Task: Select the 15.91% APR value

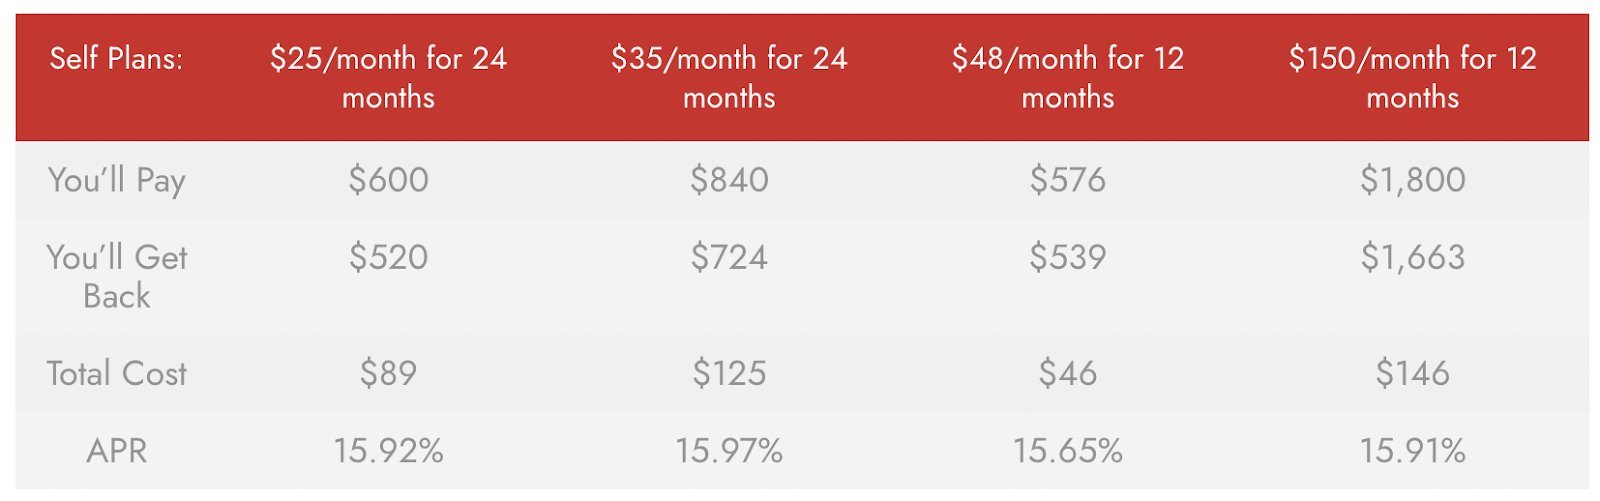Action: point(1412,450)
